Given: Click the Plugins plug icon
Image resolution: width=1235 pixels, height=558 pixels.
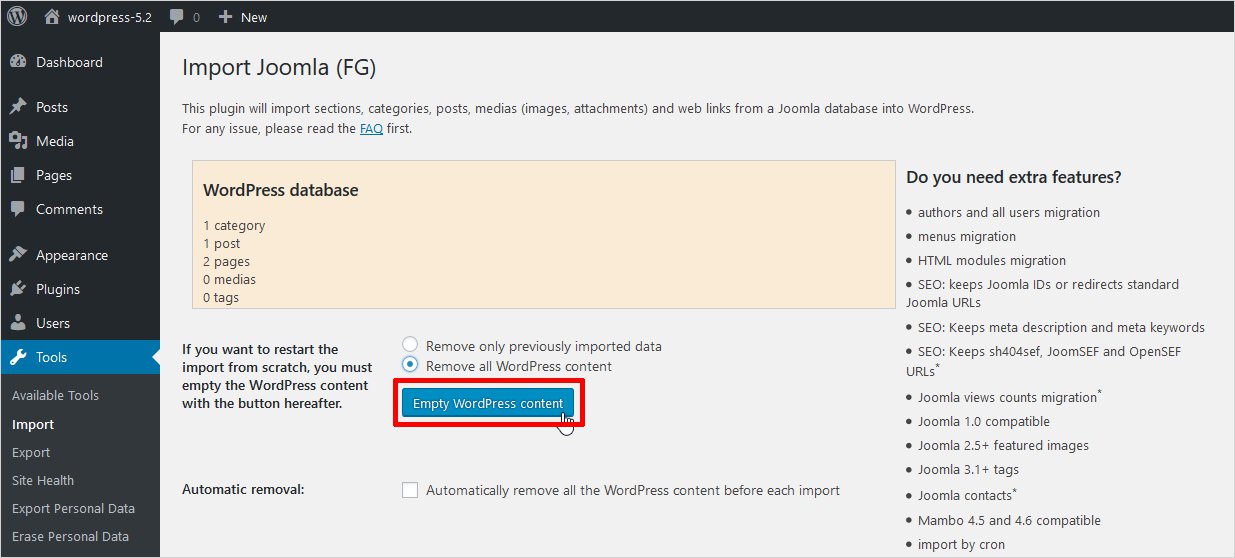Looking at the screenshot, I should [18, 289].
